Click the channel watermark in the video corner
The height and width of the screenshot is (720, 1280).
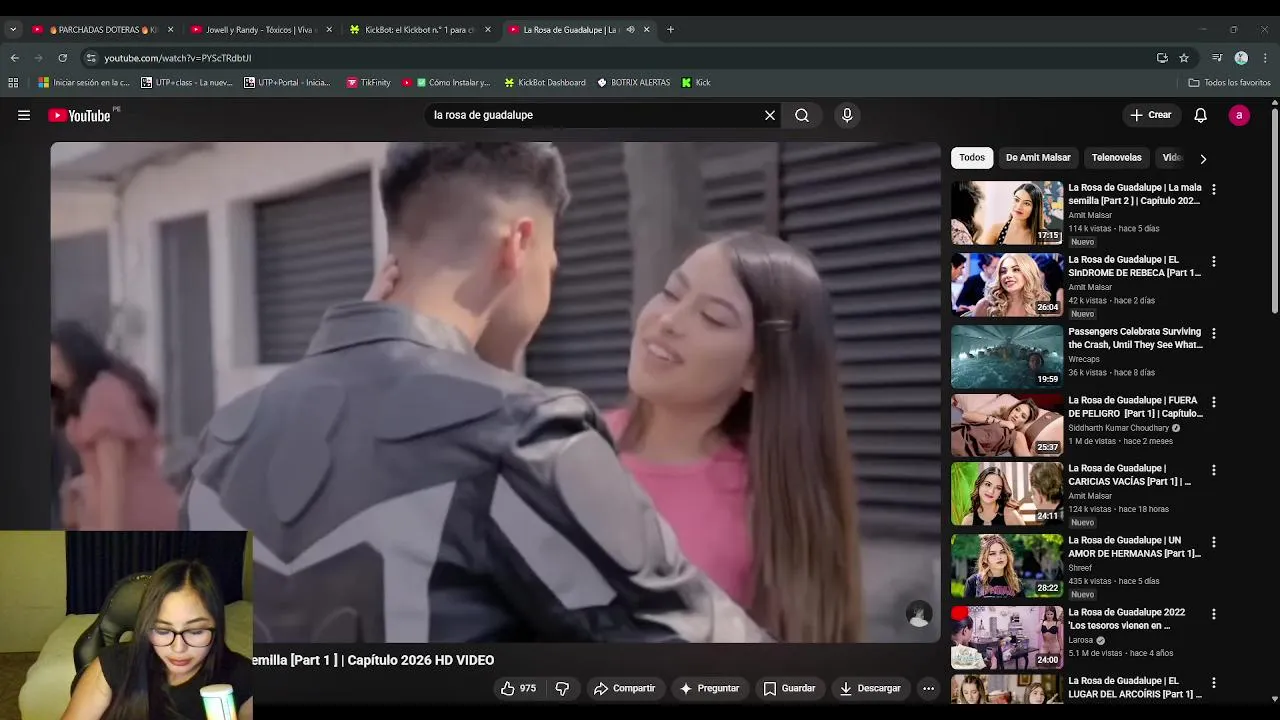click(x=919, y=614)
